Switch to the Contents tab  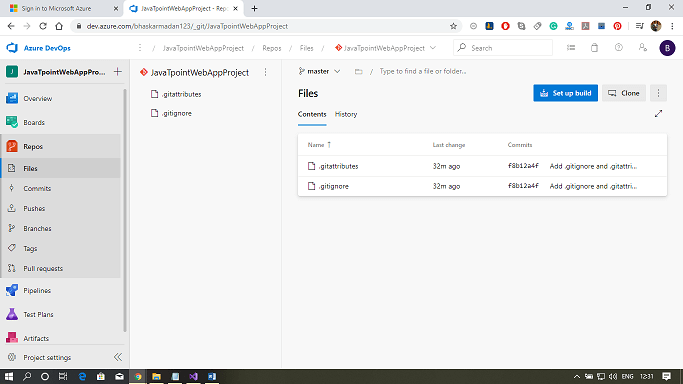click(x=312, y=114)
